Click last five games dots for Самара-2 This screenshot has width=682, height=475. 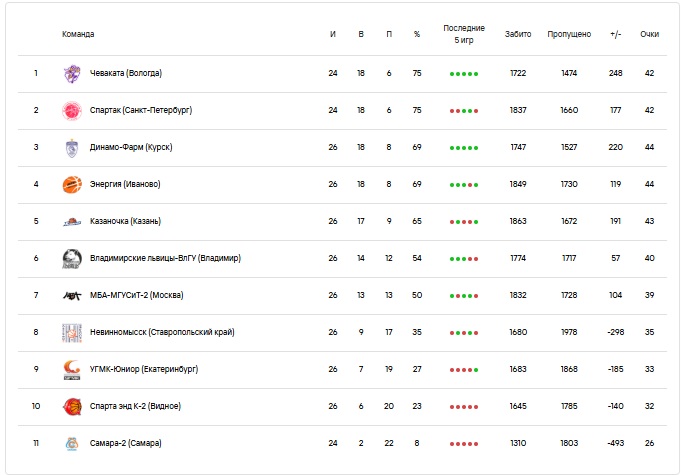point(464,444)
